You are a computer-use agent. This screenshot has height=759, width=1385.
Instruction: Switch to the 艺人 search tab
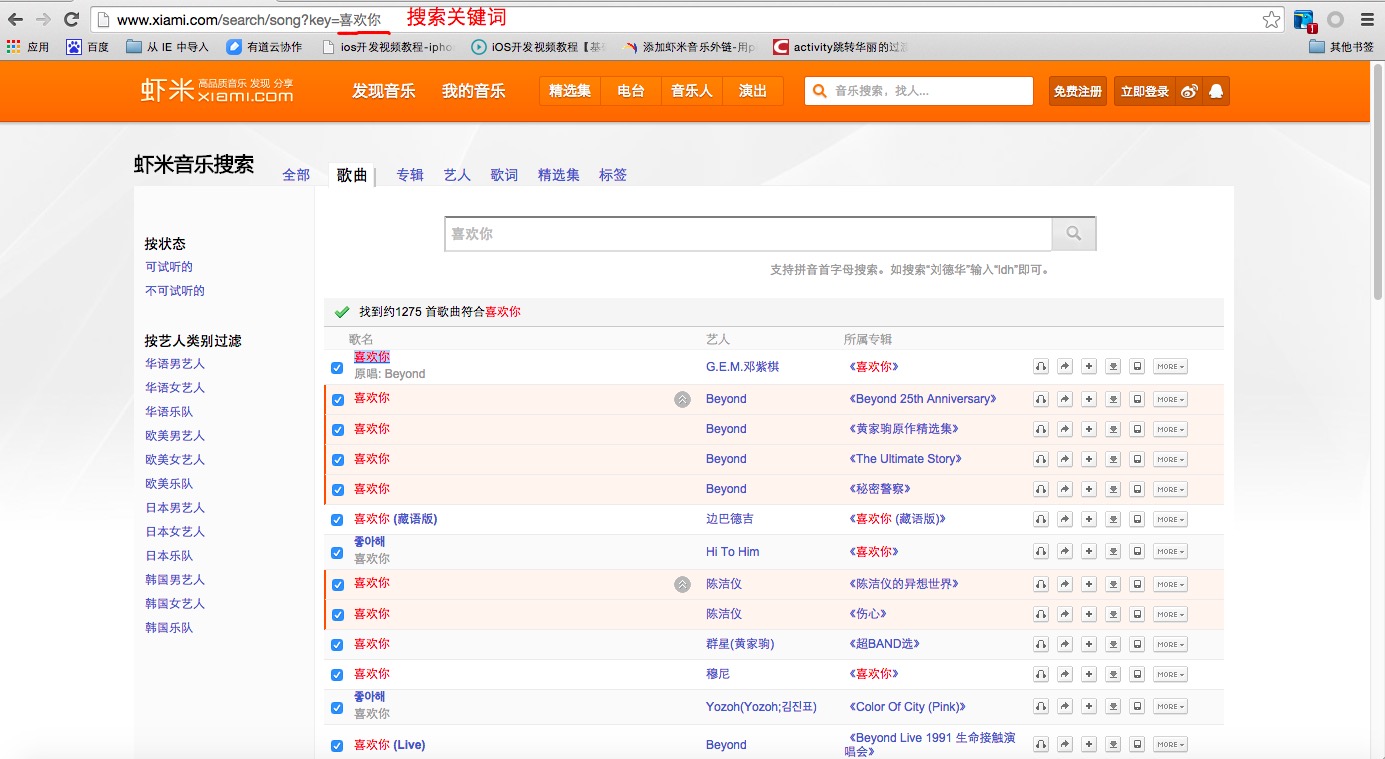[457, 175]
